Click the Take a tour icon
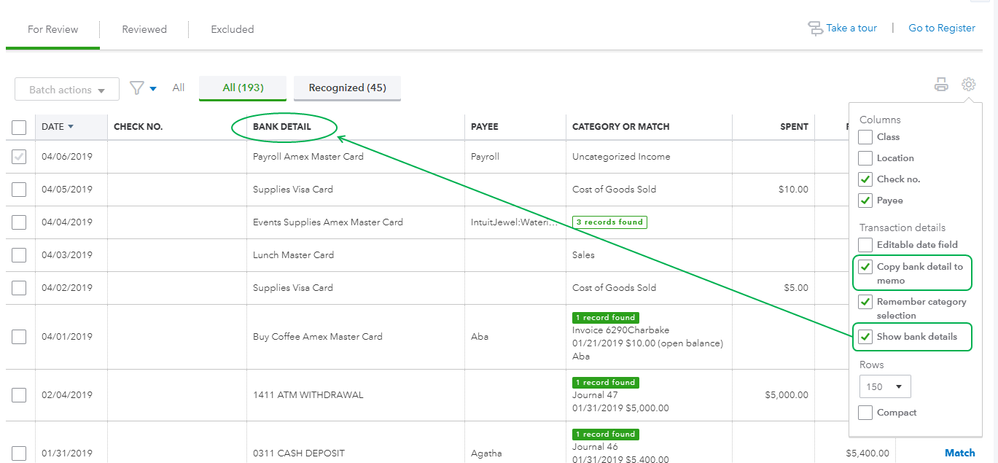 (x=815, y=28)
